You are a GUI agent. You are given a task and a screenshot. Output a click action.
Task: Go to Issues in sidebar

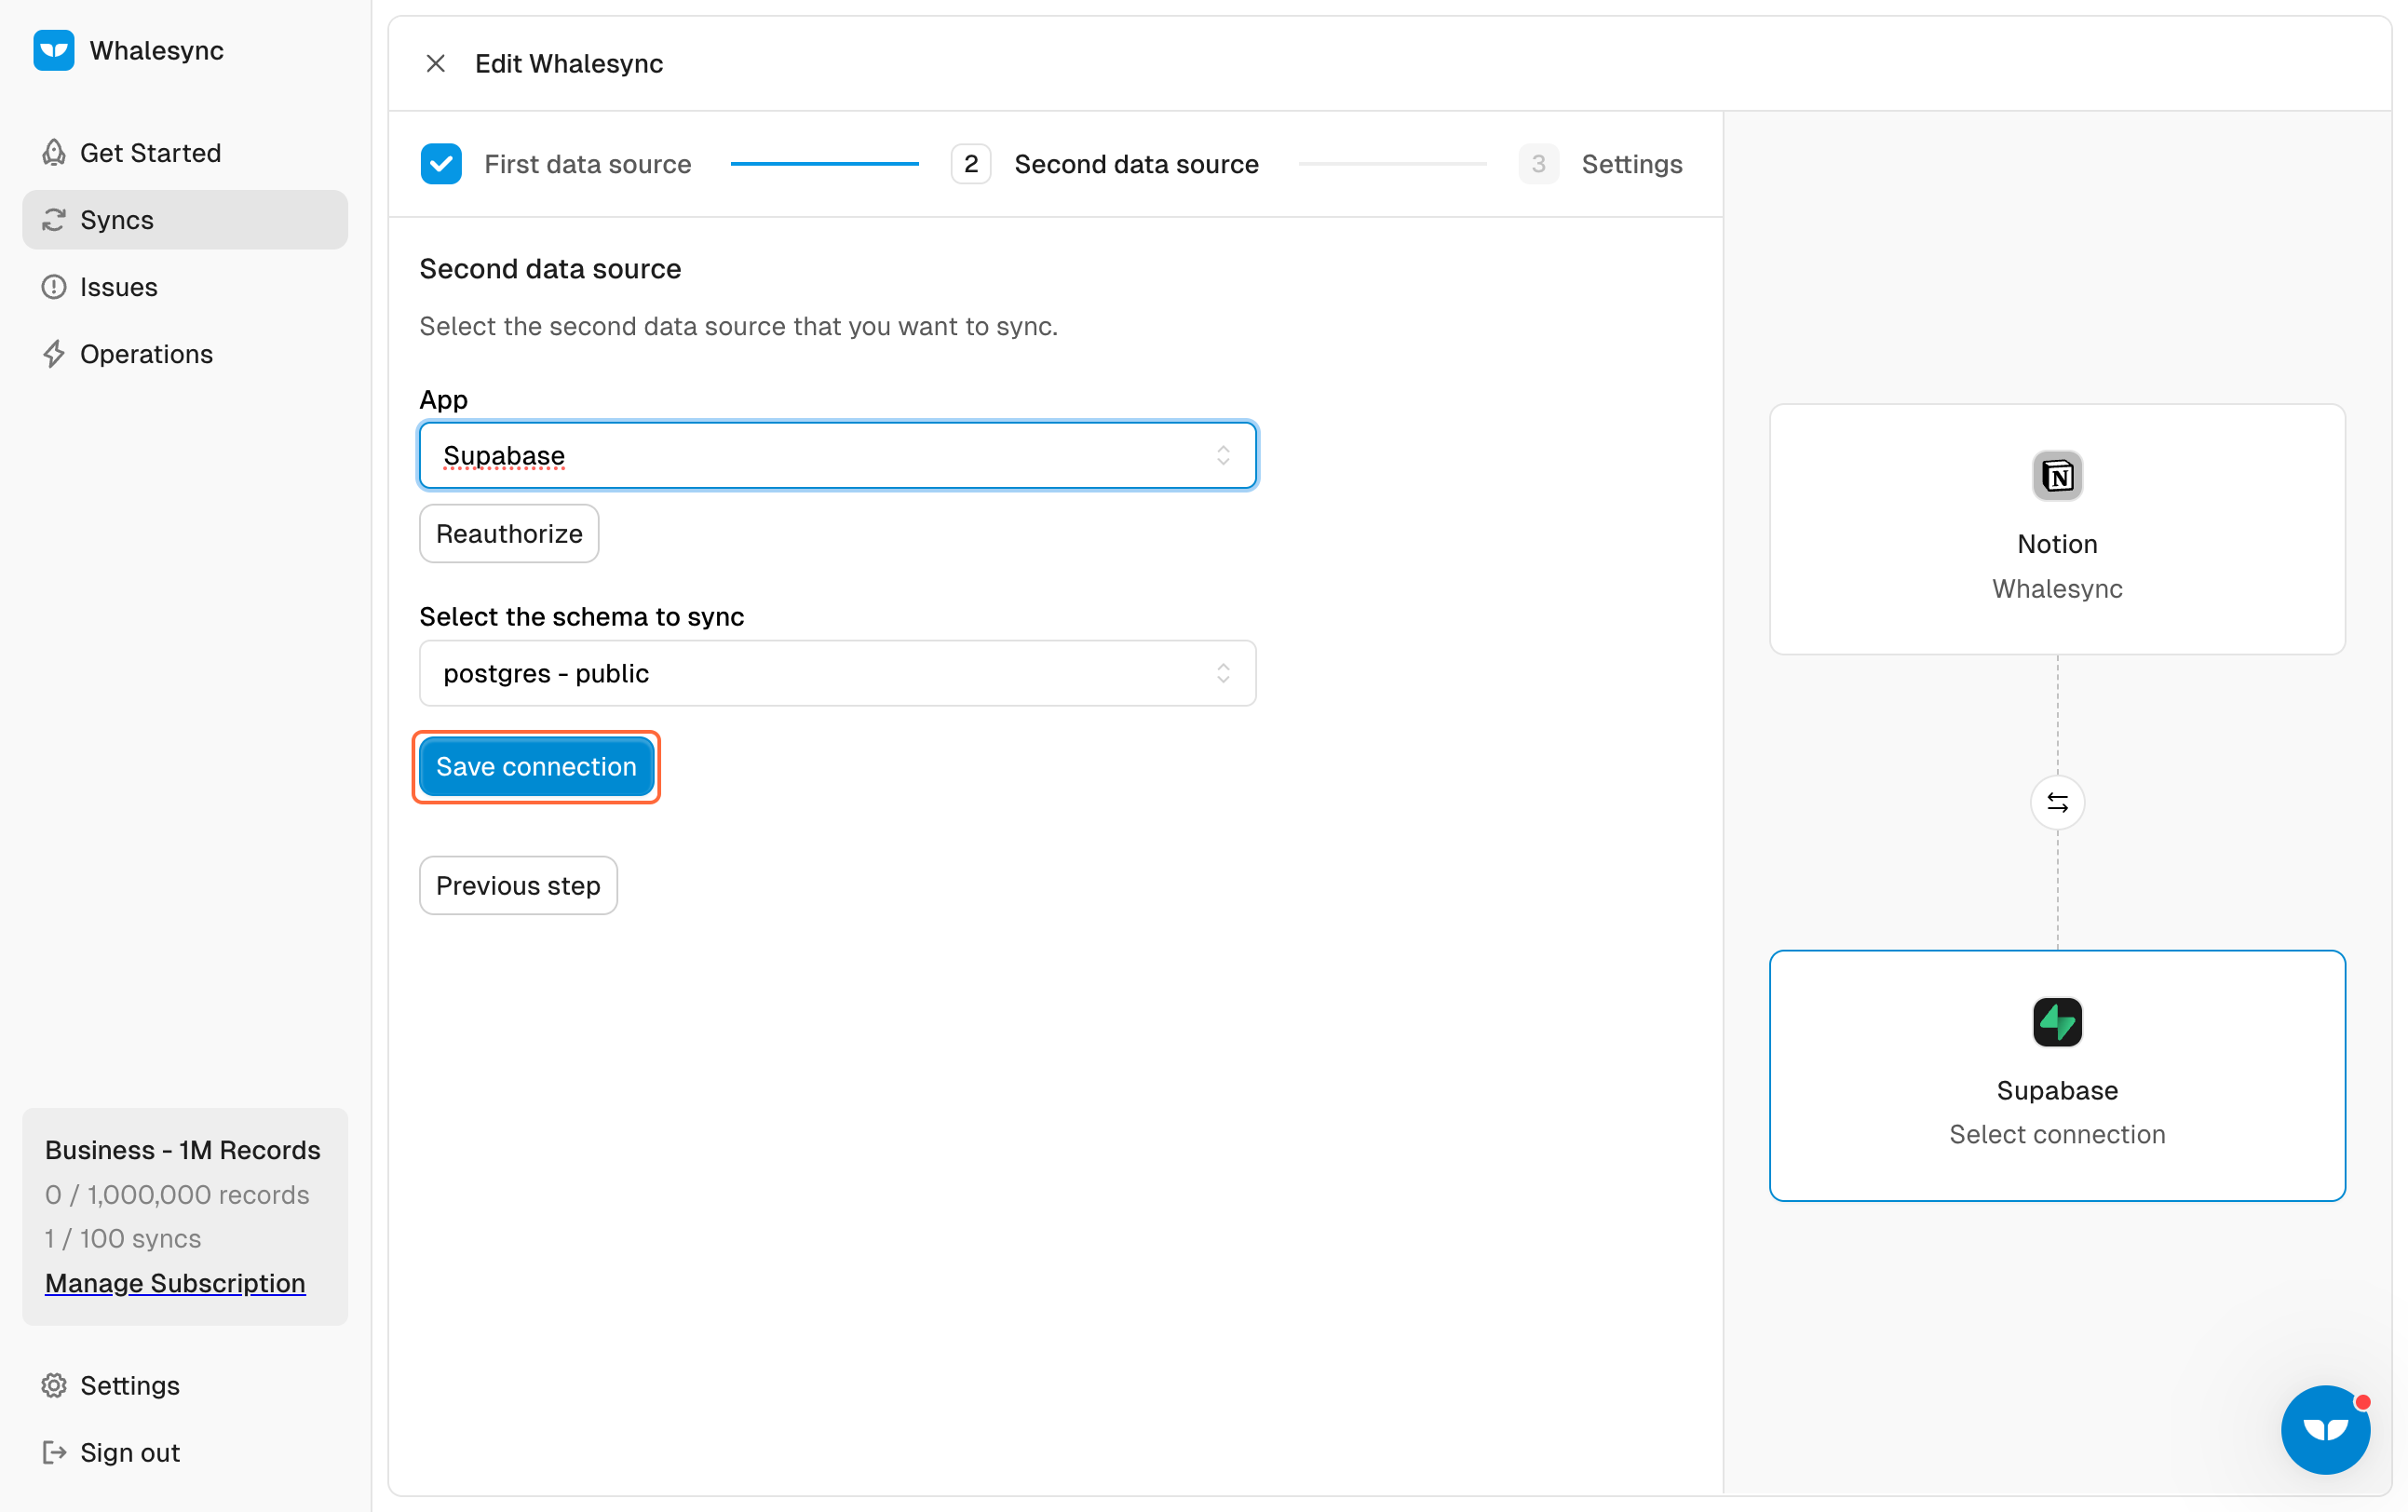click(118, 287)
